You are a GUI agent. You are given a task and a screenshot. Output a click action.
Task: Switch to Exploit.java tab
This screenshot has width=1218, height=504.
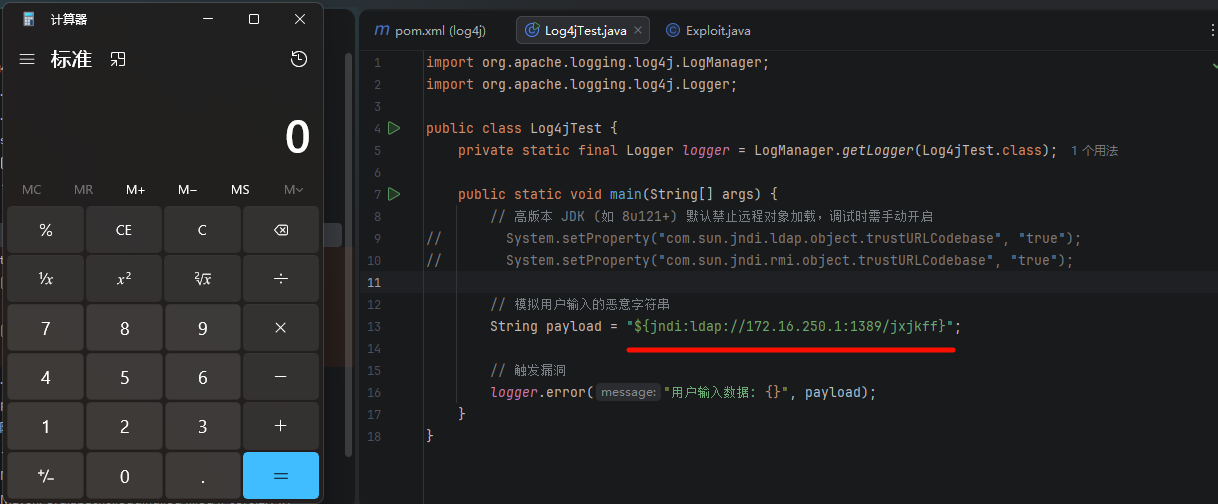[x=708, y=31]
